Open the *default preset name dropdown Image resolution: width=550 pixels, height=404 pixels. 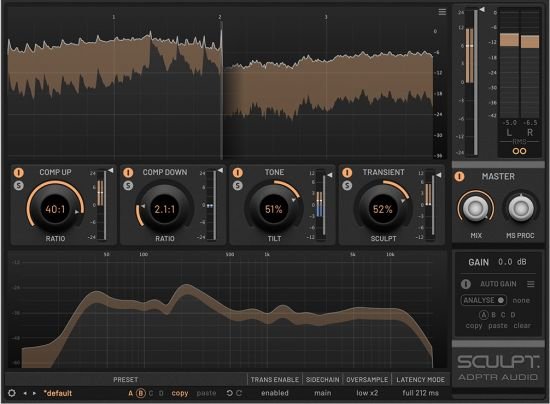(58, 393)
